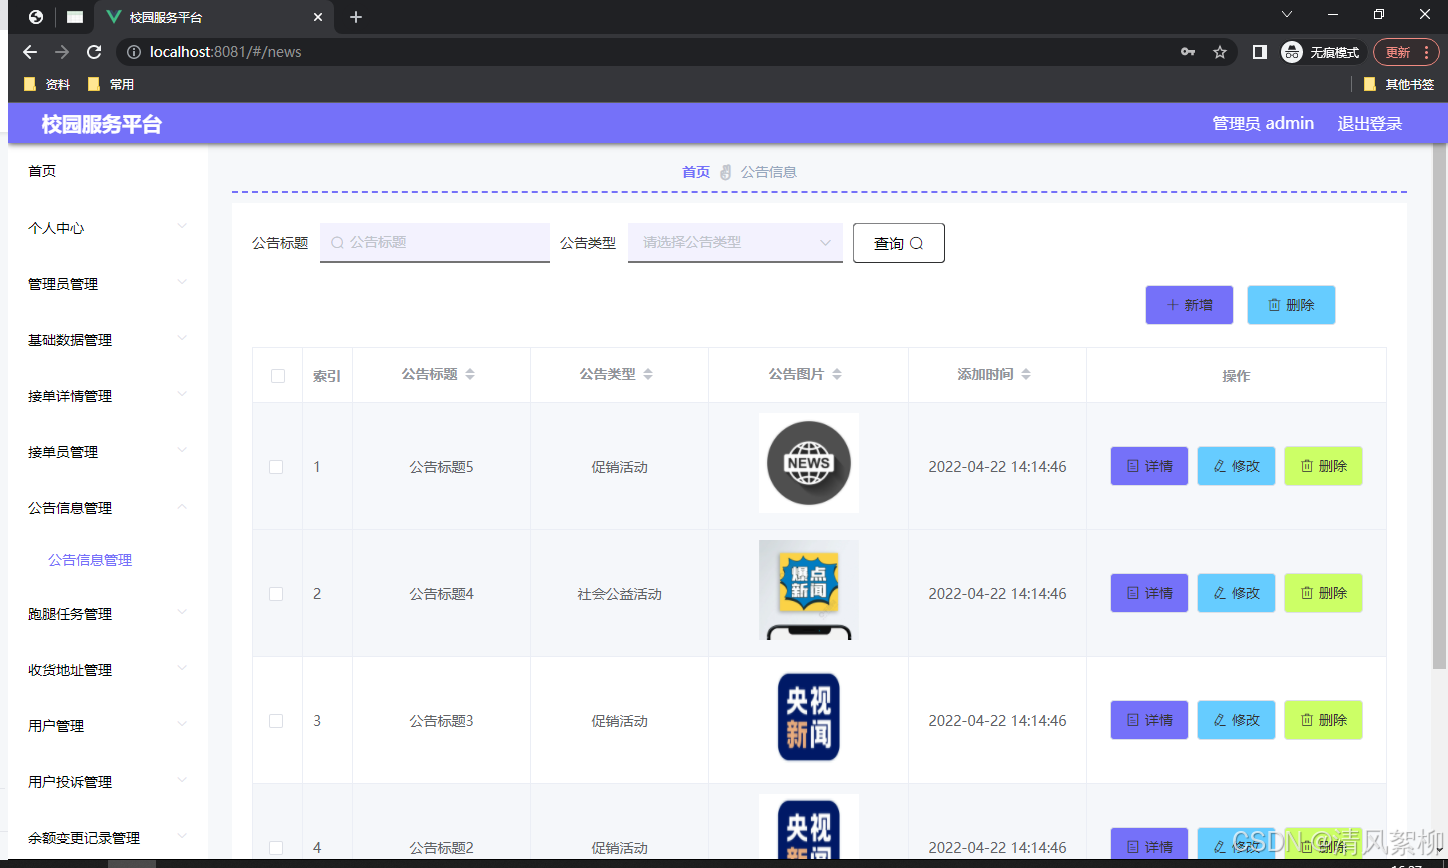Click the page vertical scrollbar
1448x868 pixels.
(x=1440, y=406)
